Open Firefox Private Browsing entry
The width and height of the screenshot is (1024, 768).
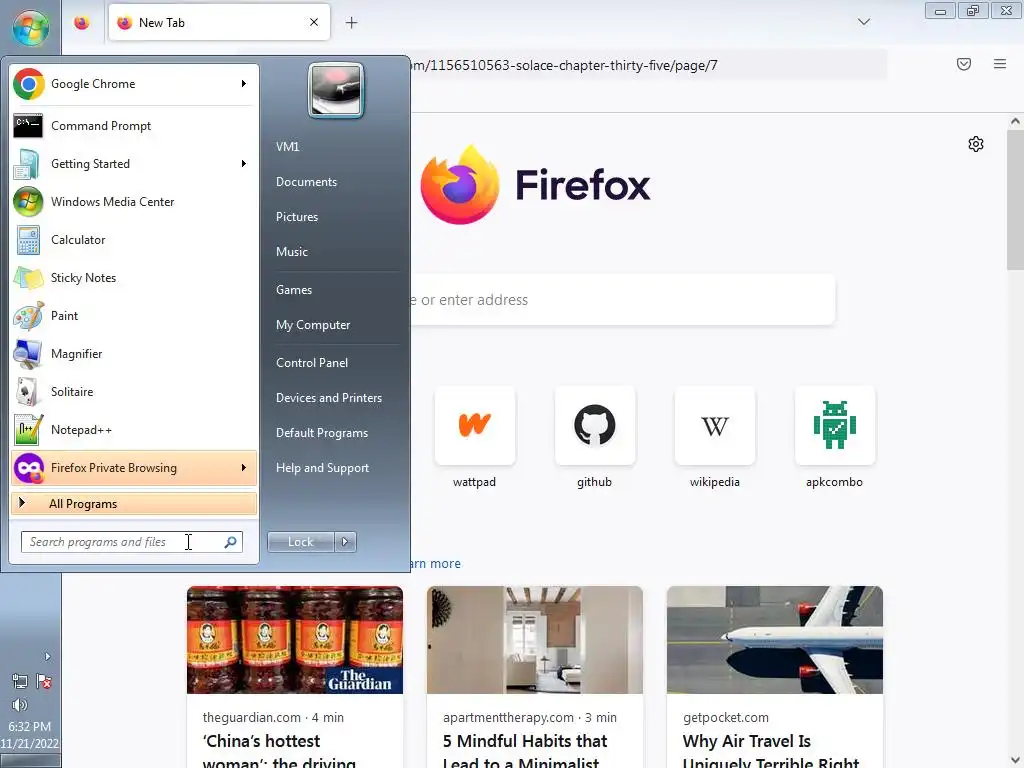click(x=133, y=468)
